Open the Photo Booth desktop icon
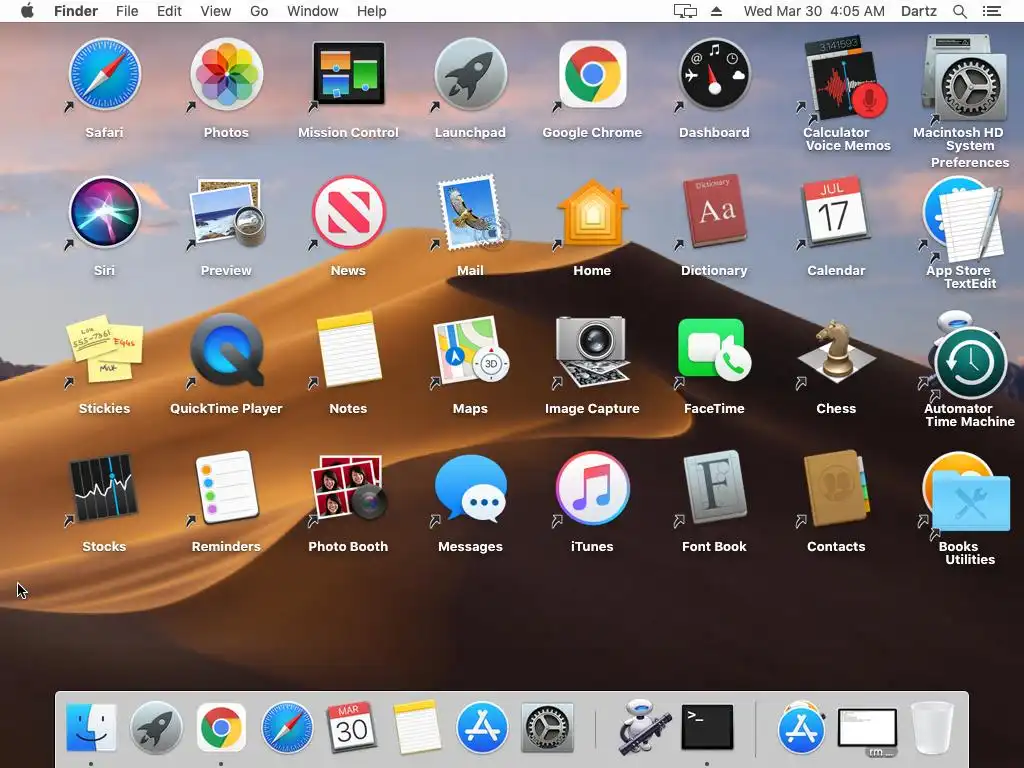 [x=349, y=488]
